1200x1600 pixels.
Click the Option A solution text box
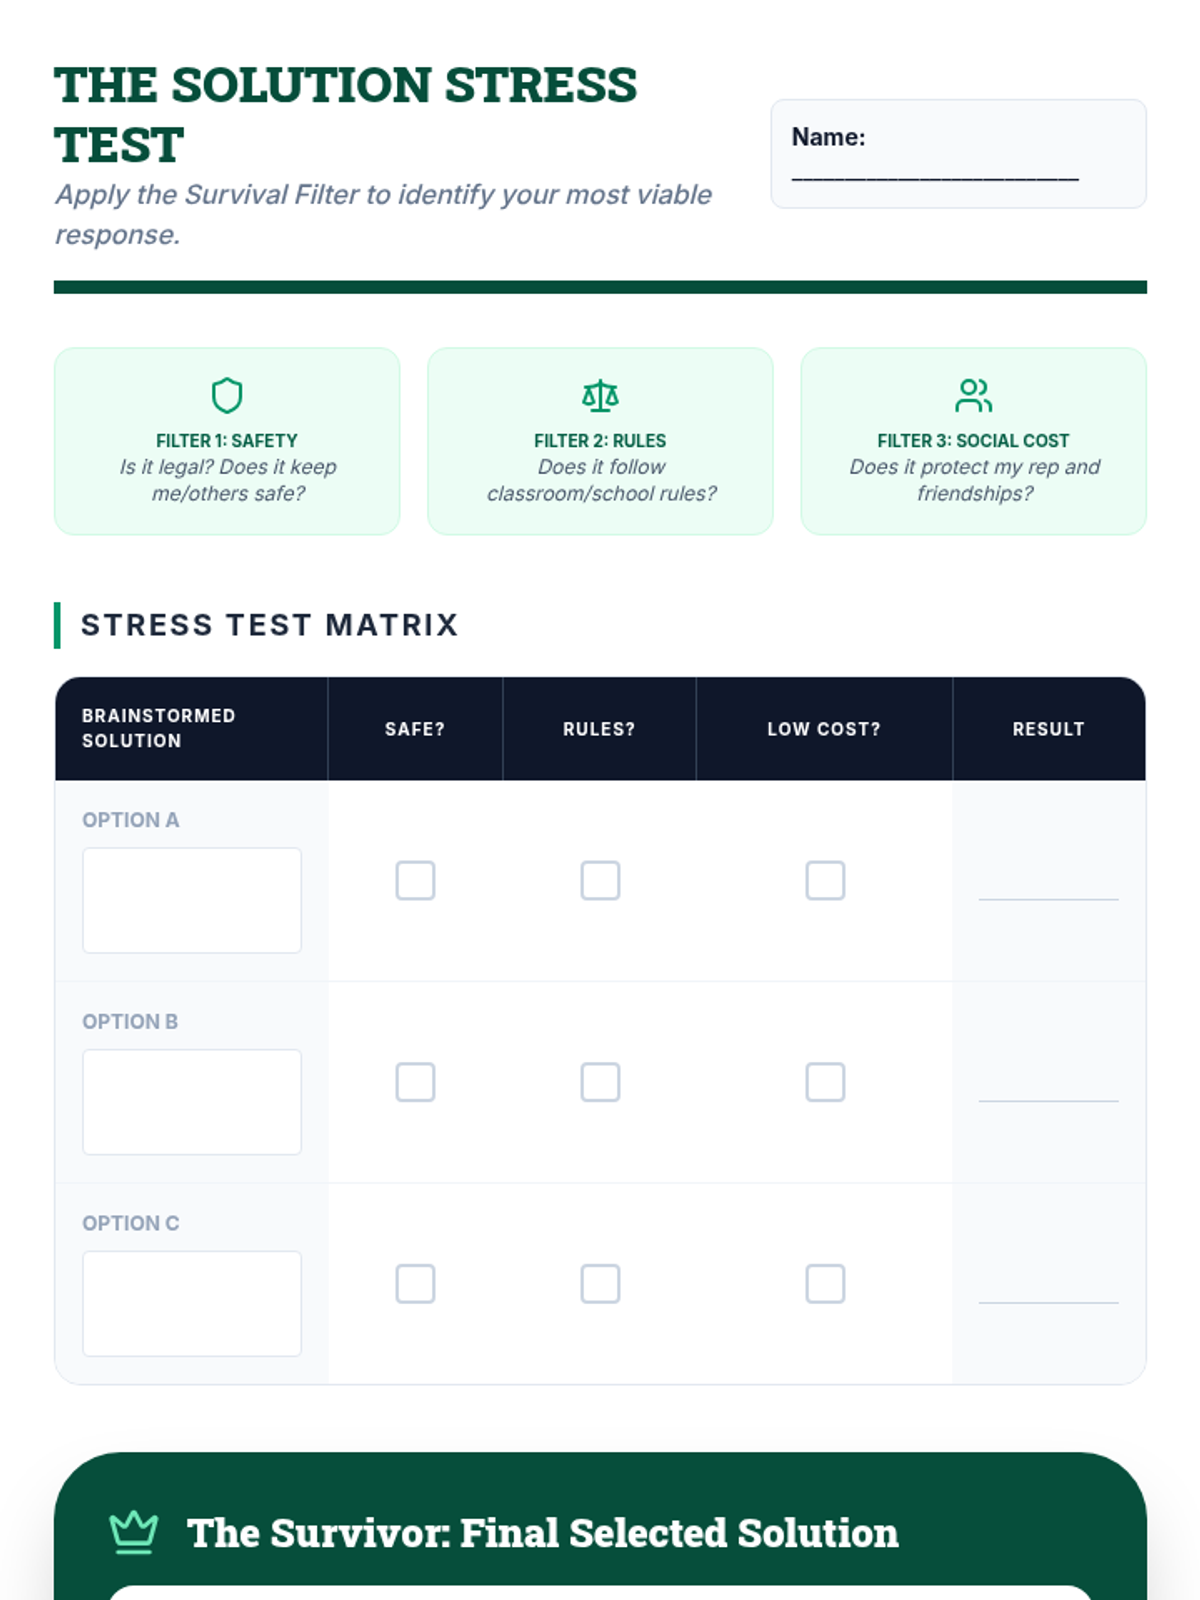point(192,900)
